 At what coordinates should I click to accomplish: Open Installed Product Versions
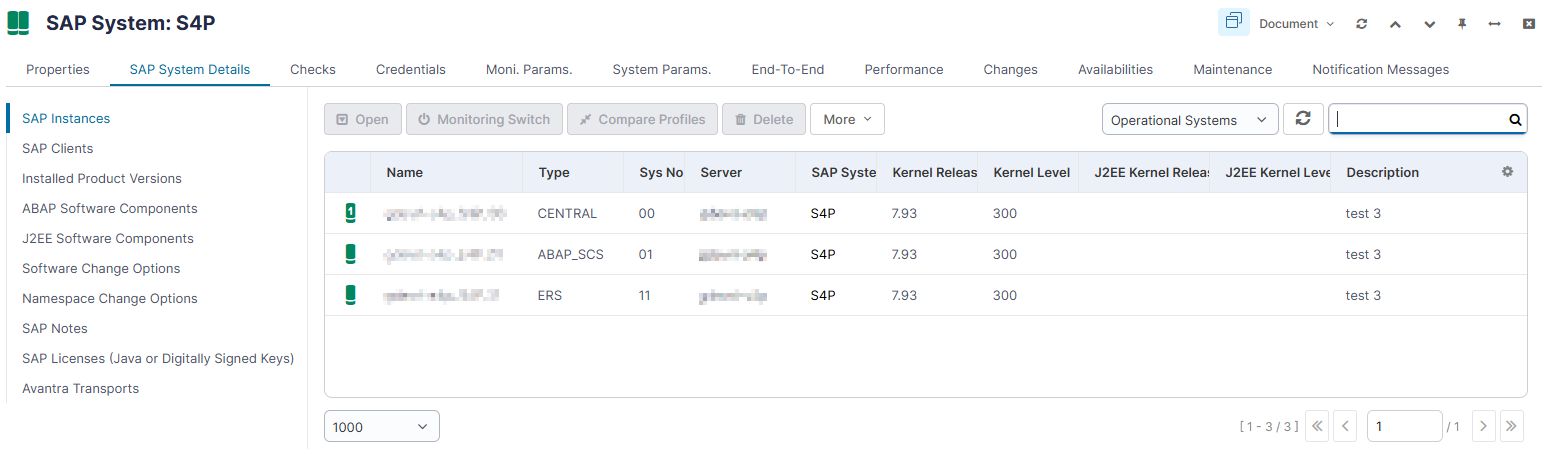point(102,178)
